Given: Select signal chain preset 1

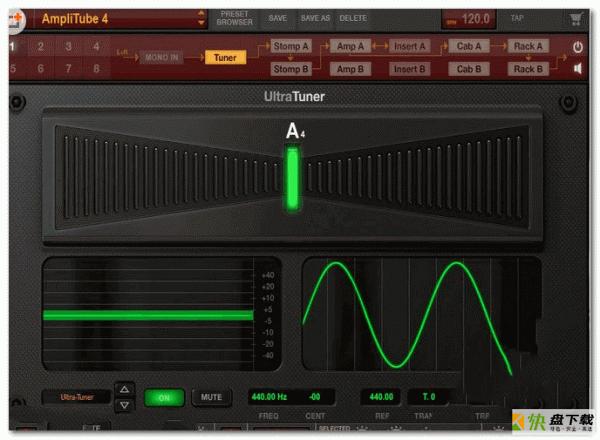Looking at the screenshot, I should click(13, 47).
